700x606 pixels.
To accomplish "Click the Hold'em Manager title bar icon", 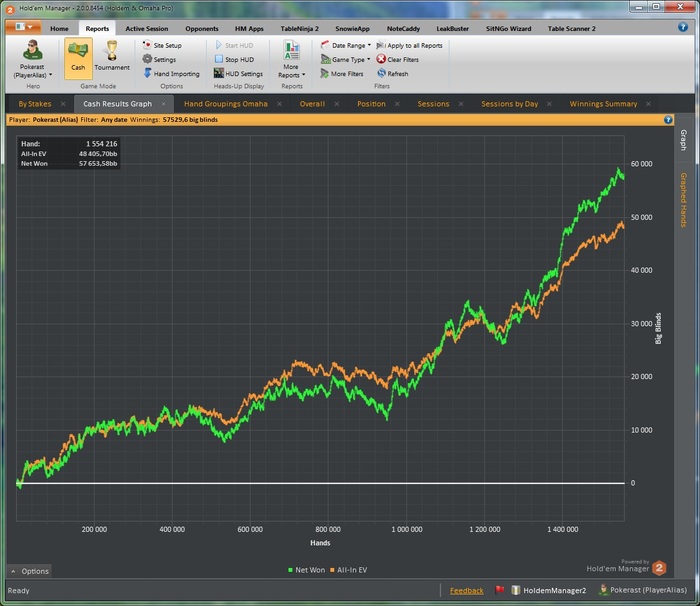I will [x=10, y=8].
